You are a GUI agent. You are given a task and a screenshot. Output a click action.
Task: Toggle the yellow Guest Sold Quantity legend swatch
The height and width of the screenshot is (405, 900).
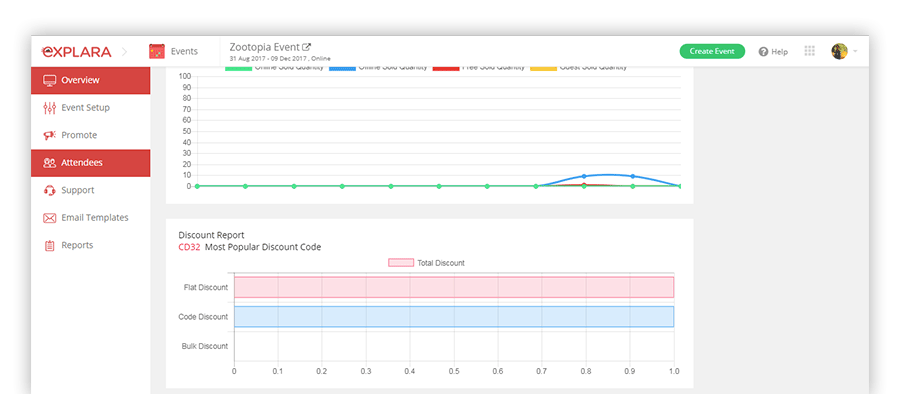tap(543, 68)
